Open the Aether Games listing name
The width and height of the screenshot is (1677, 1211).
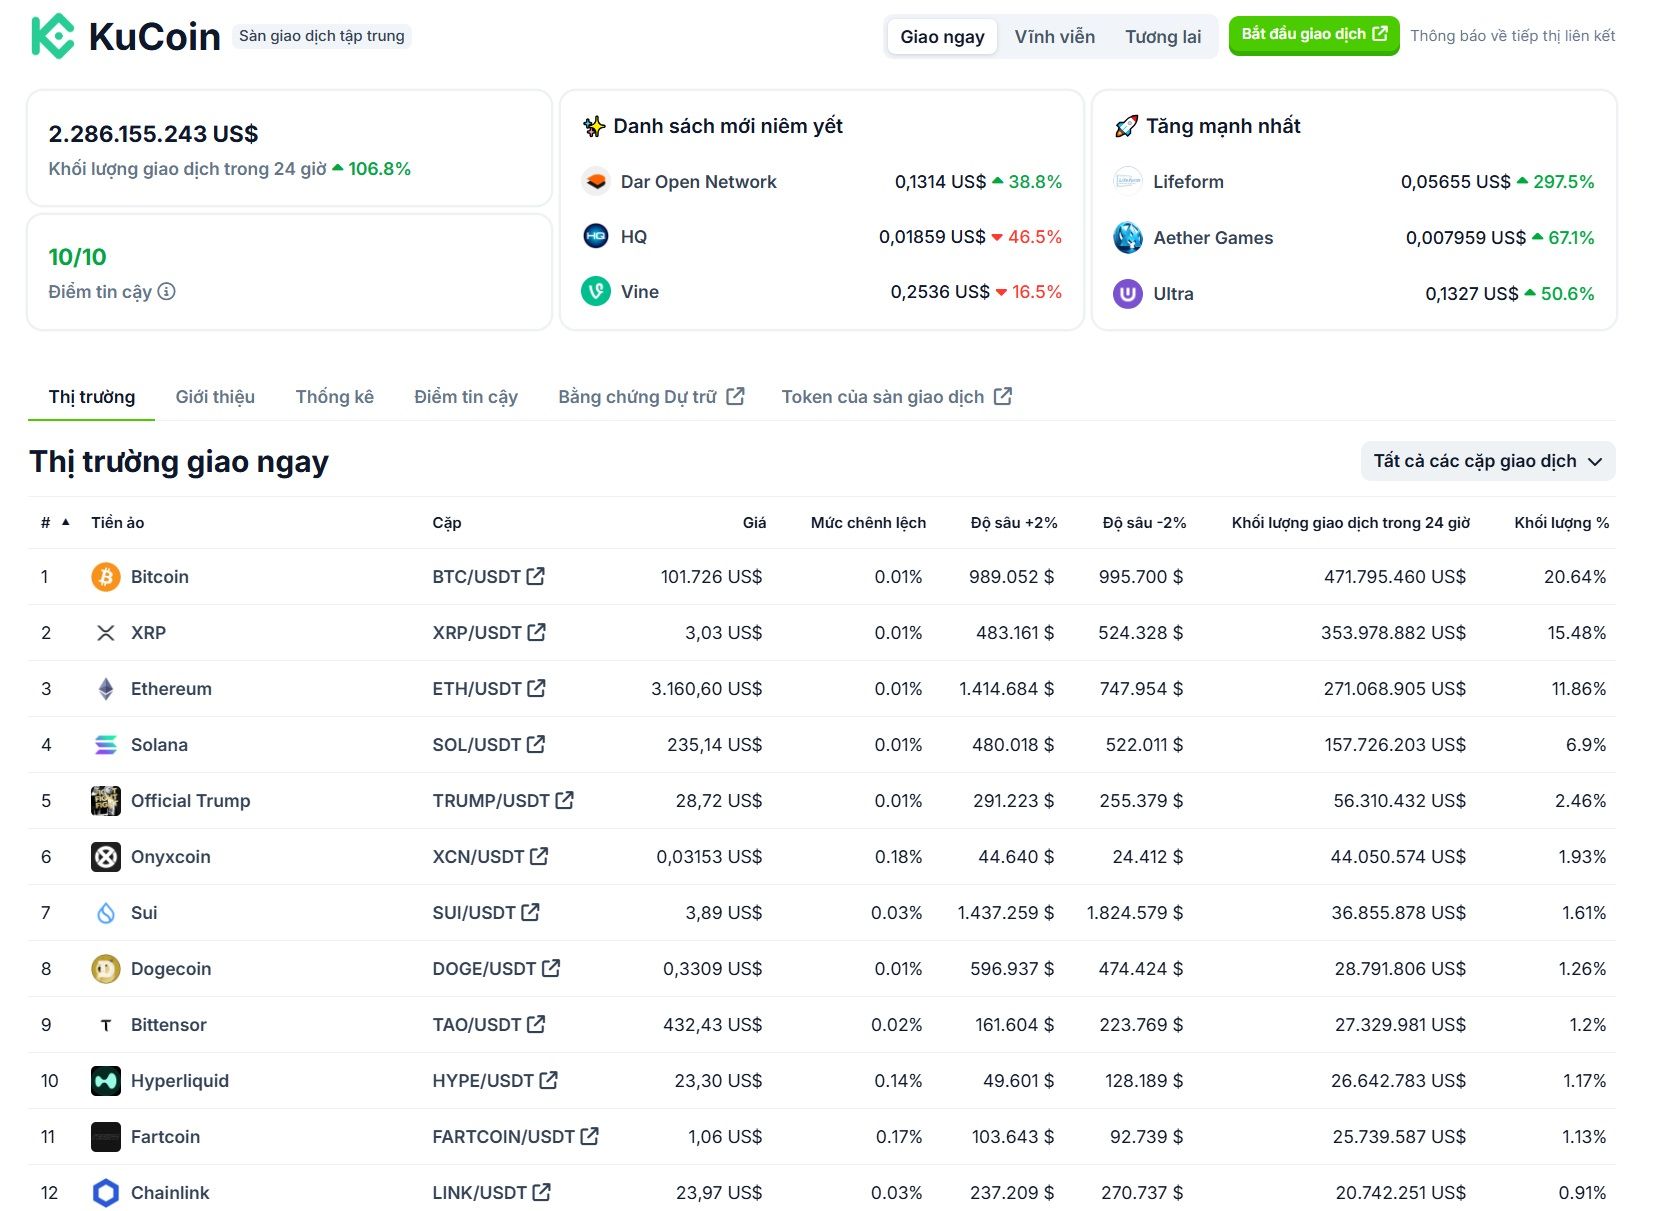pyautogui.click(x=1213, y=238)
